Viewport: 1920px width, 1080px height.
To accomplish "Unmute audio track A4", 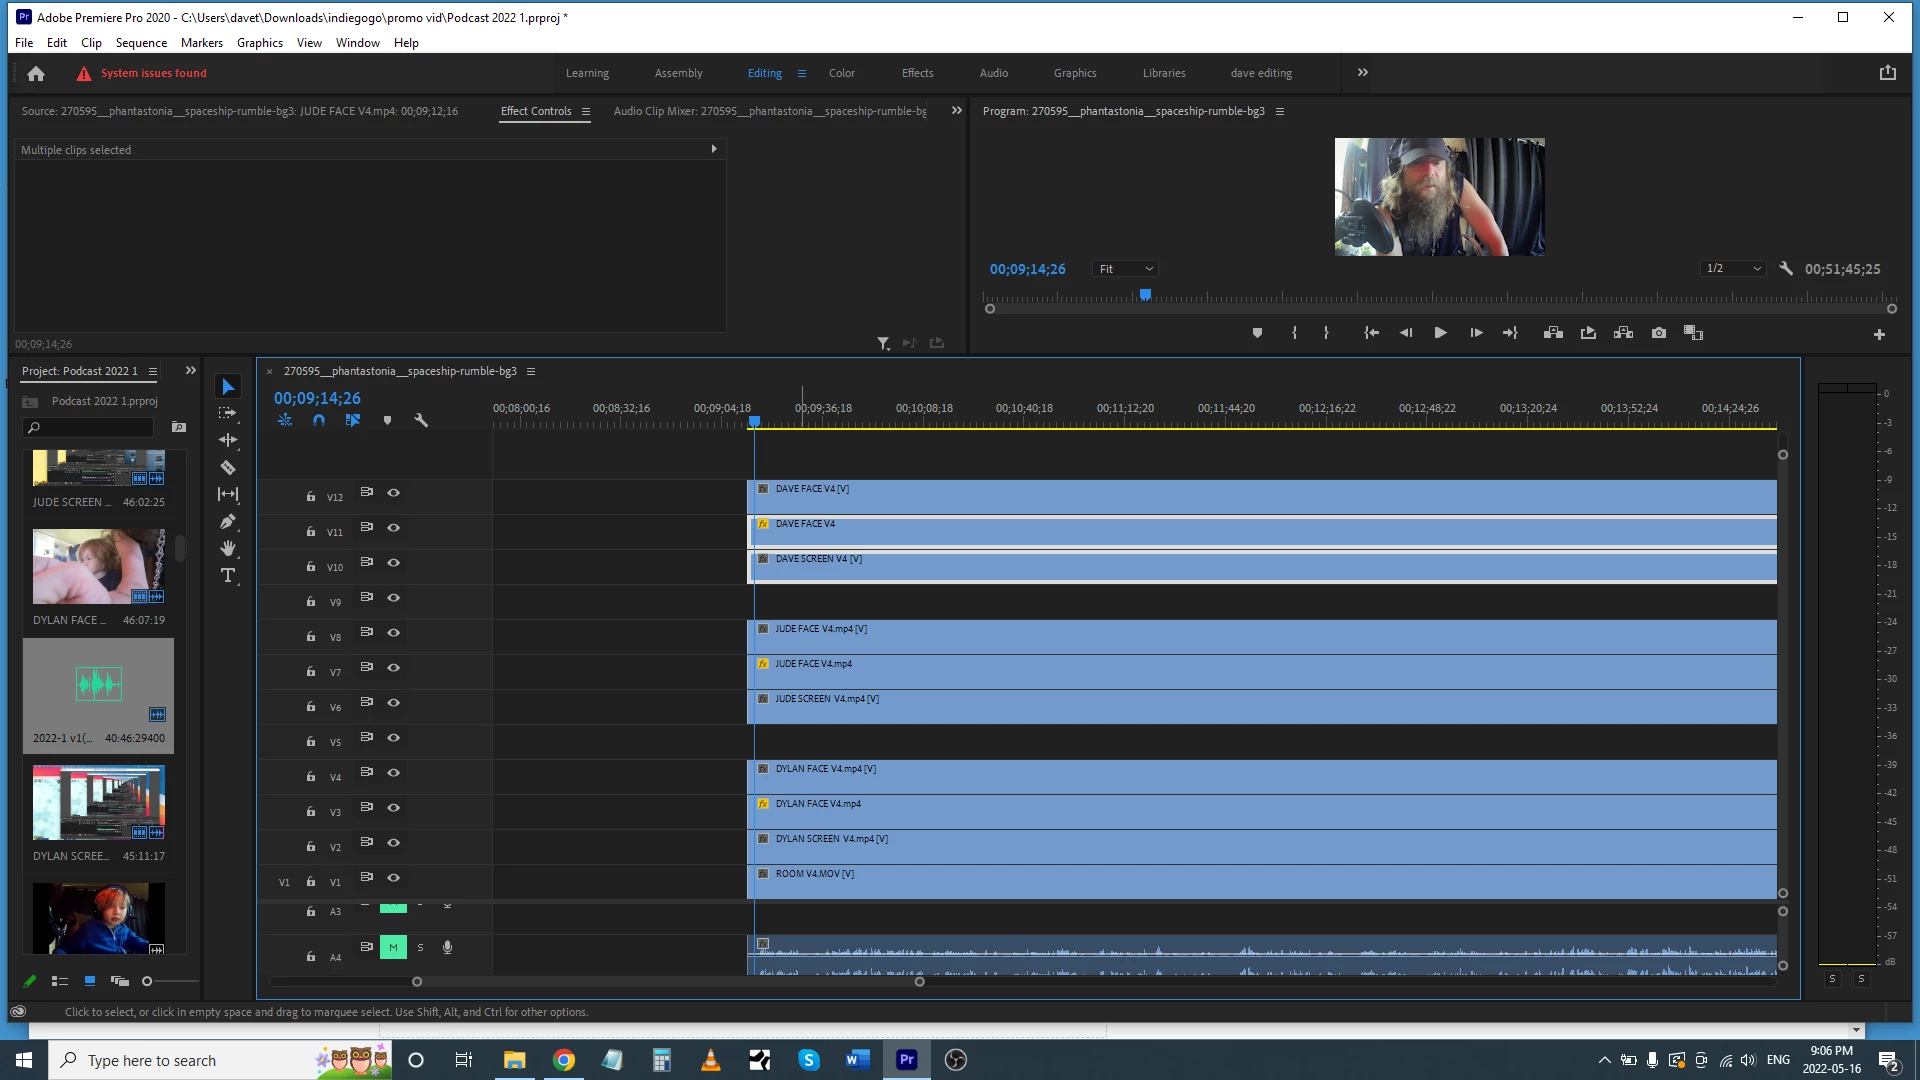I will tap(393, 947).
